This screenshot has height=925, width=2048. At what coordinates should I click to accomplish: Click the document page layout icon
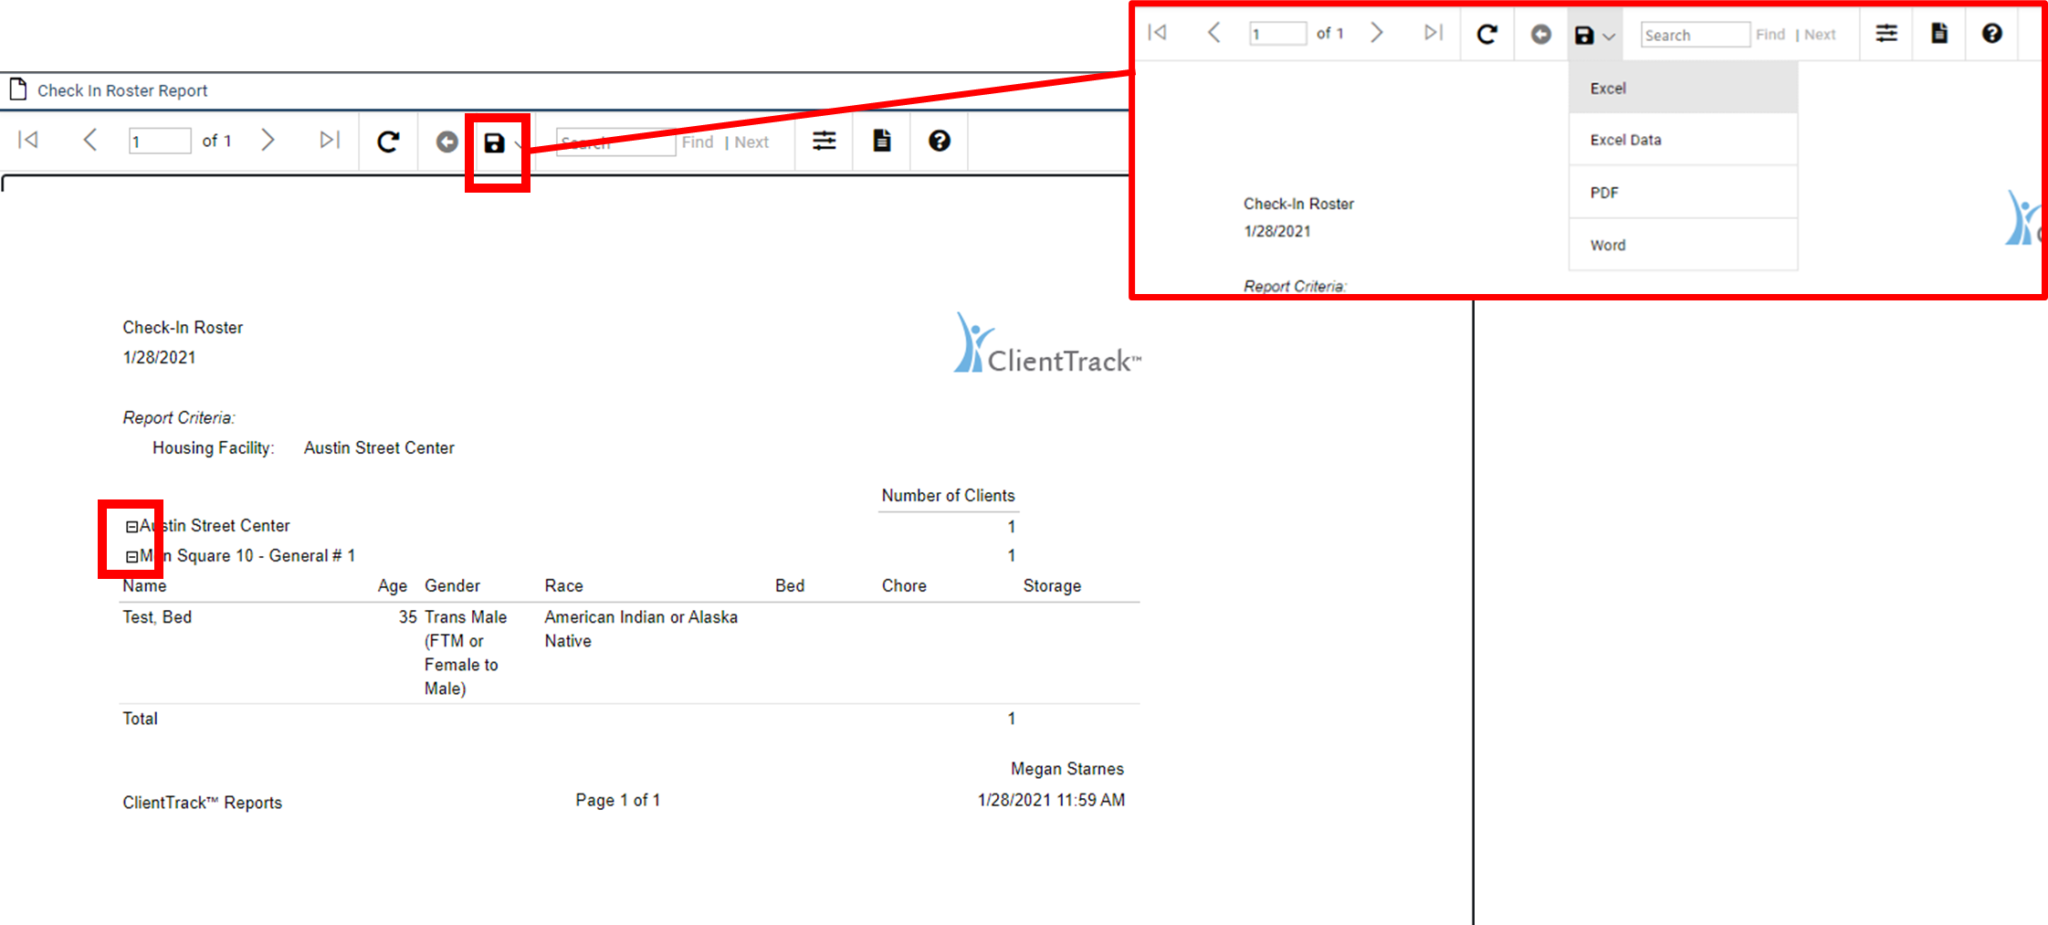pyautogui.click(x=882, y=141)
